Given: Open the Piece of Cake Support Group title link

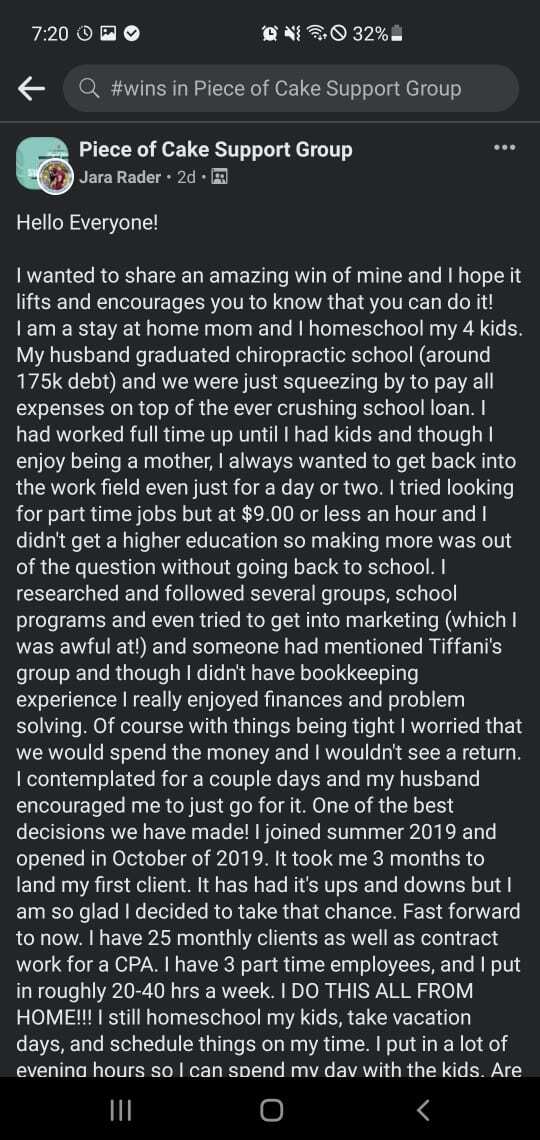Looking at the screenshot, I should point(215,150).
